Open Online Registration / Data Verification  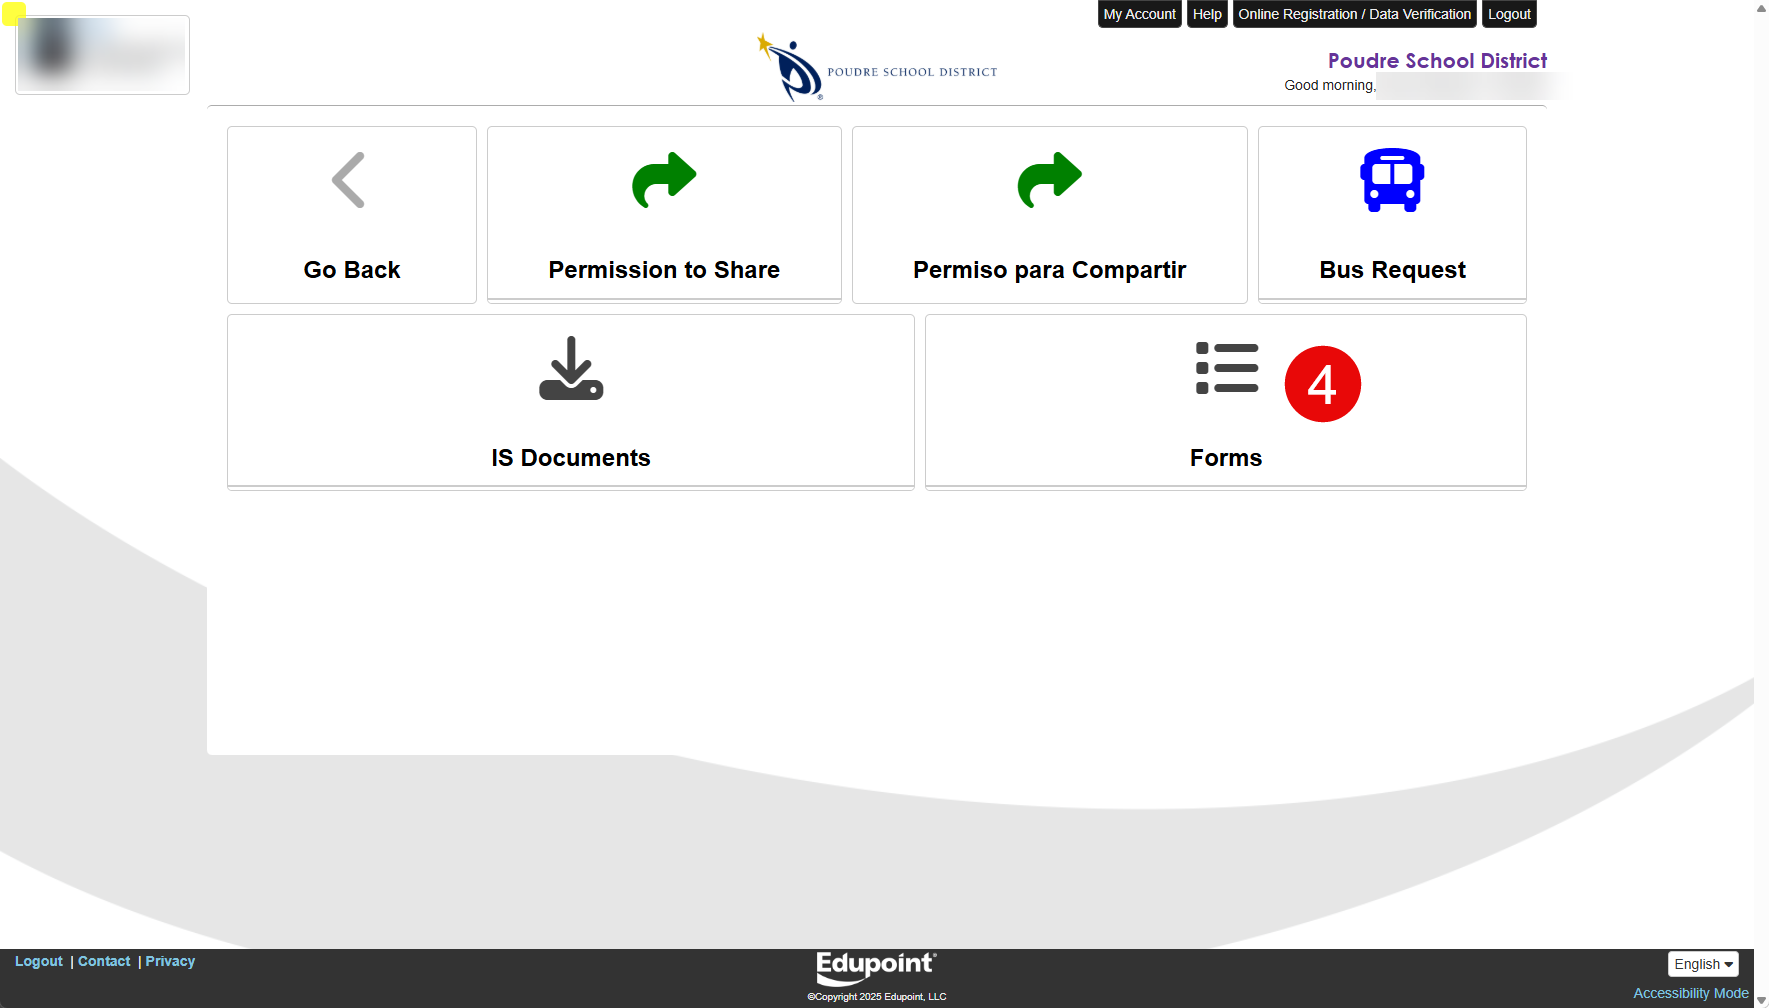pos(1354,14)
